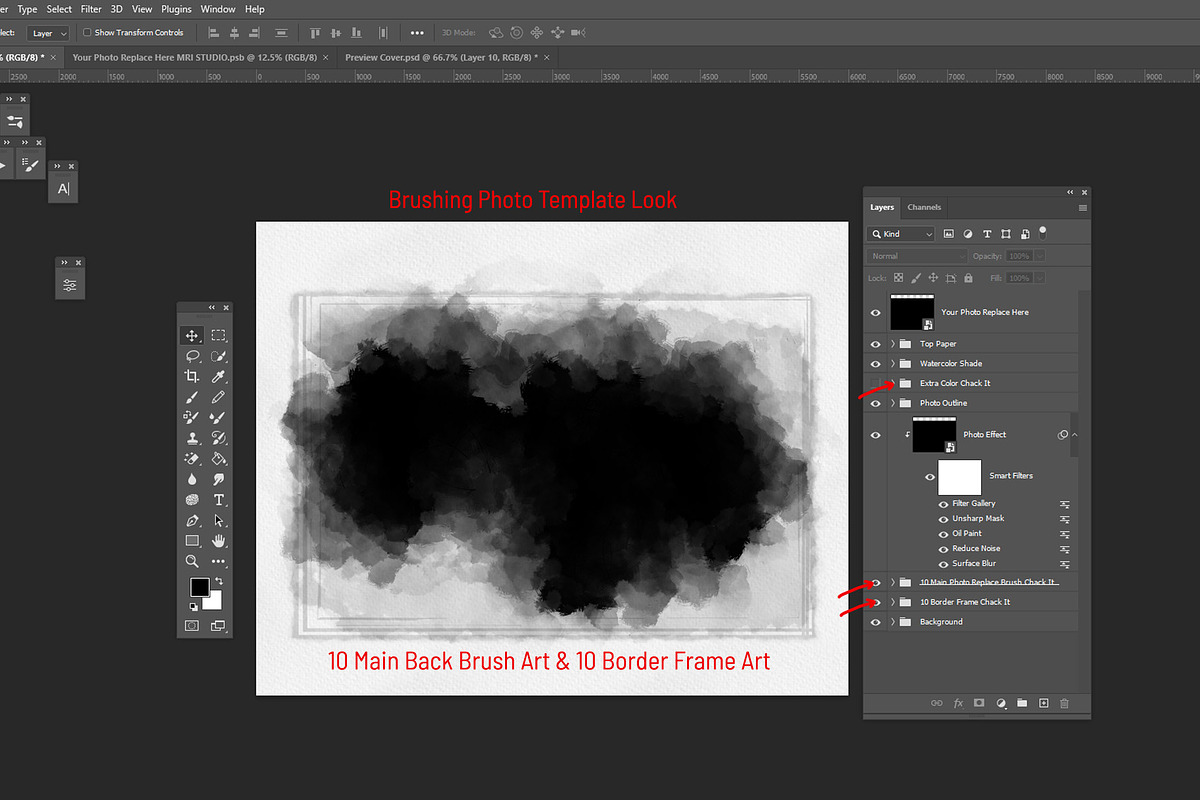Select the Paint Bucket tool

point(218,459)
